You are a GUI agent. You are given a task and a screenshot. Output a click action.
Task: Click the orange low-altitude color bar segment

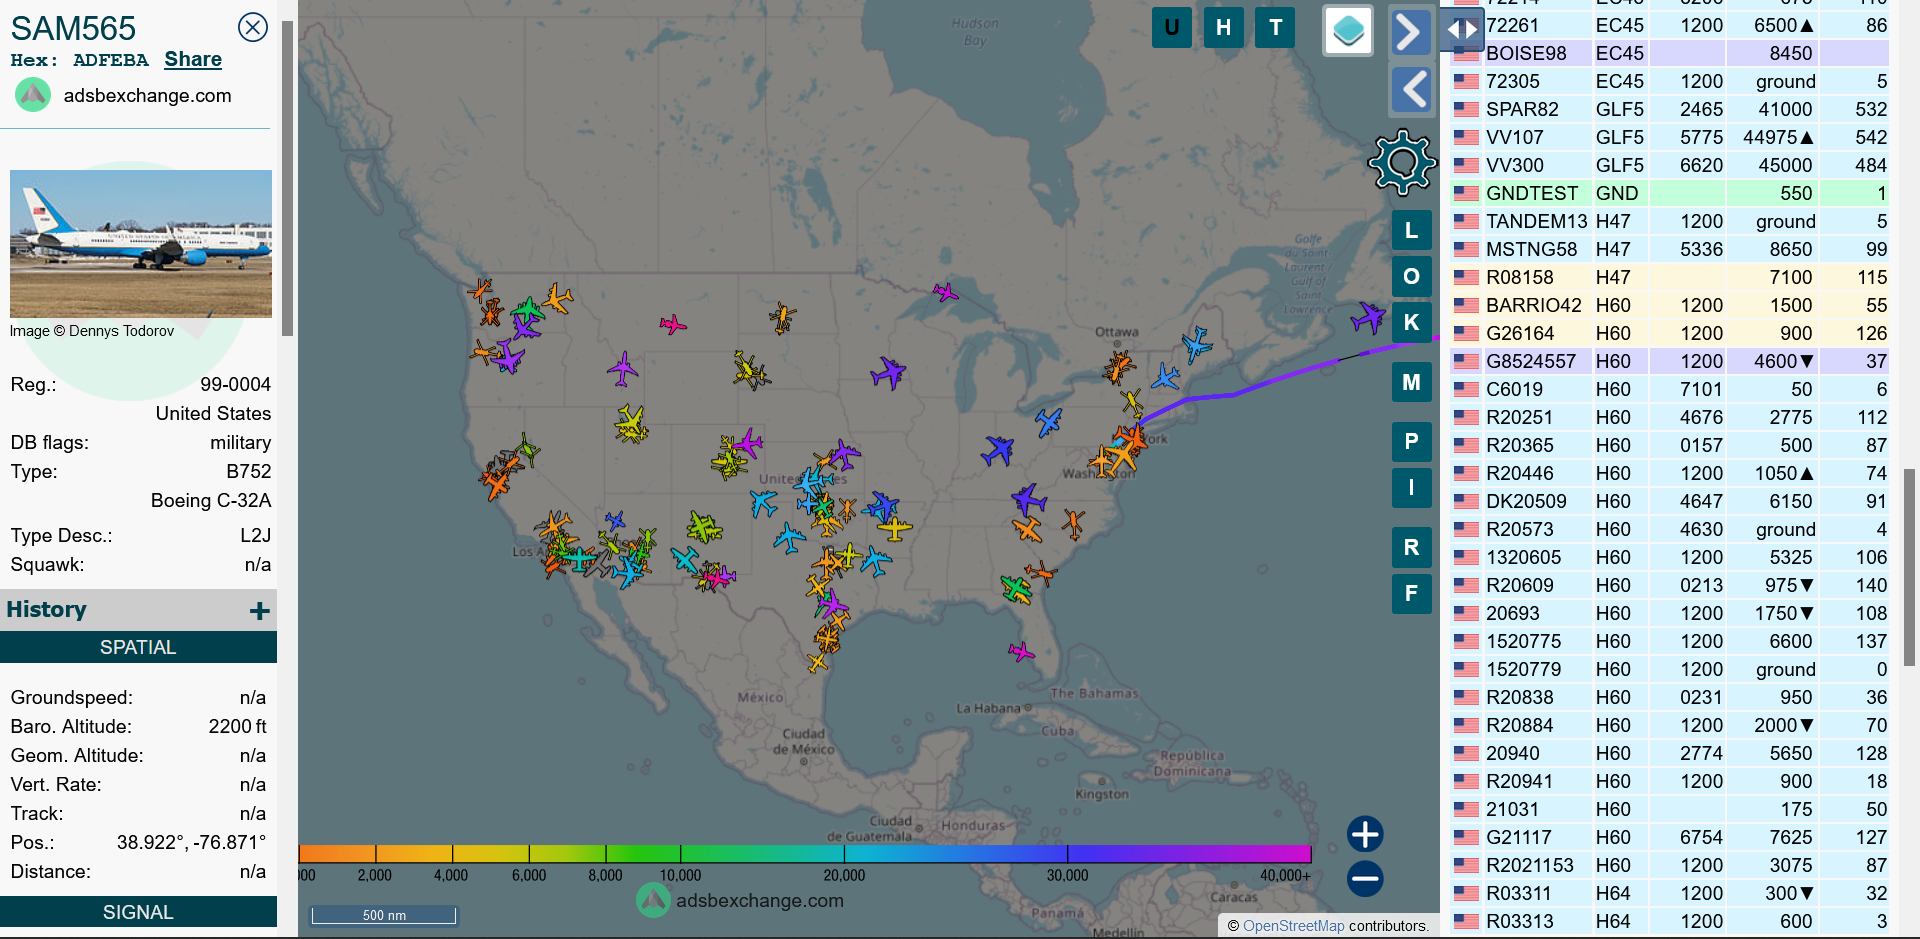click(337, 854)
